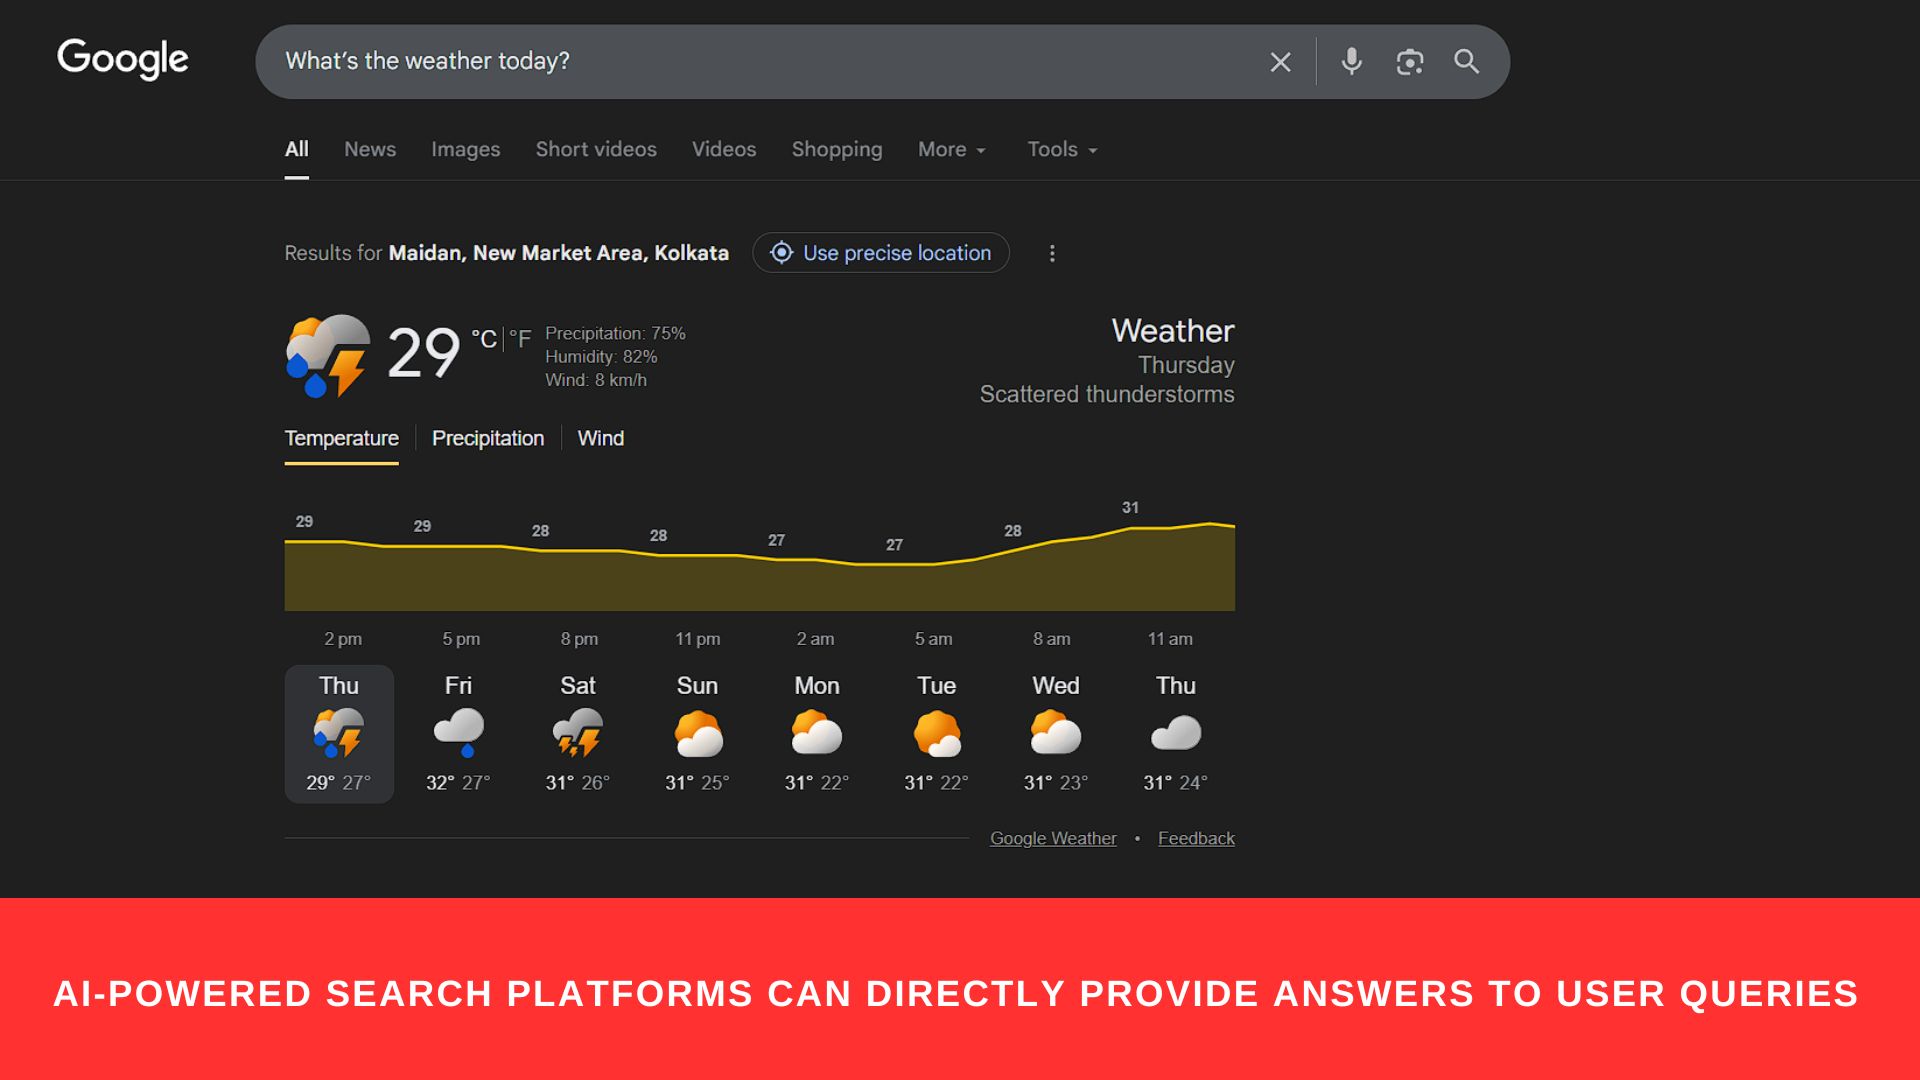The width and height of the screenshot is (1920, 1080).
Task: Toggle the Wind graph view
Action: pyautogui.click(x=601, y=438)
